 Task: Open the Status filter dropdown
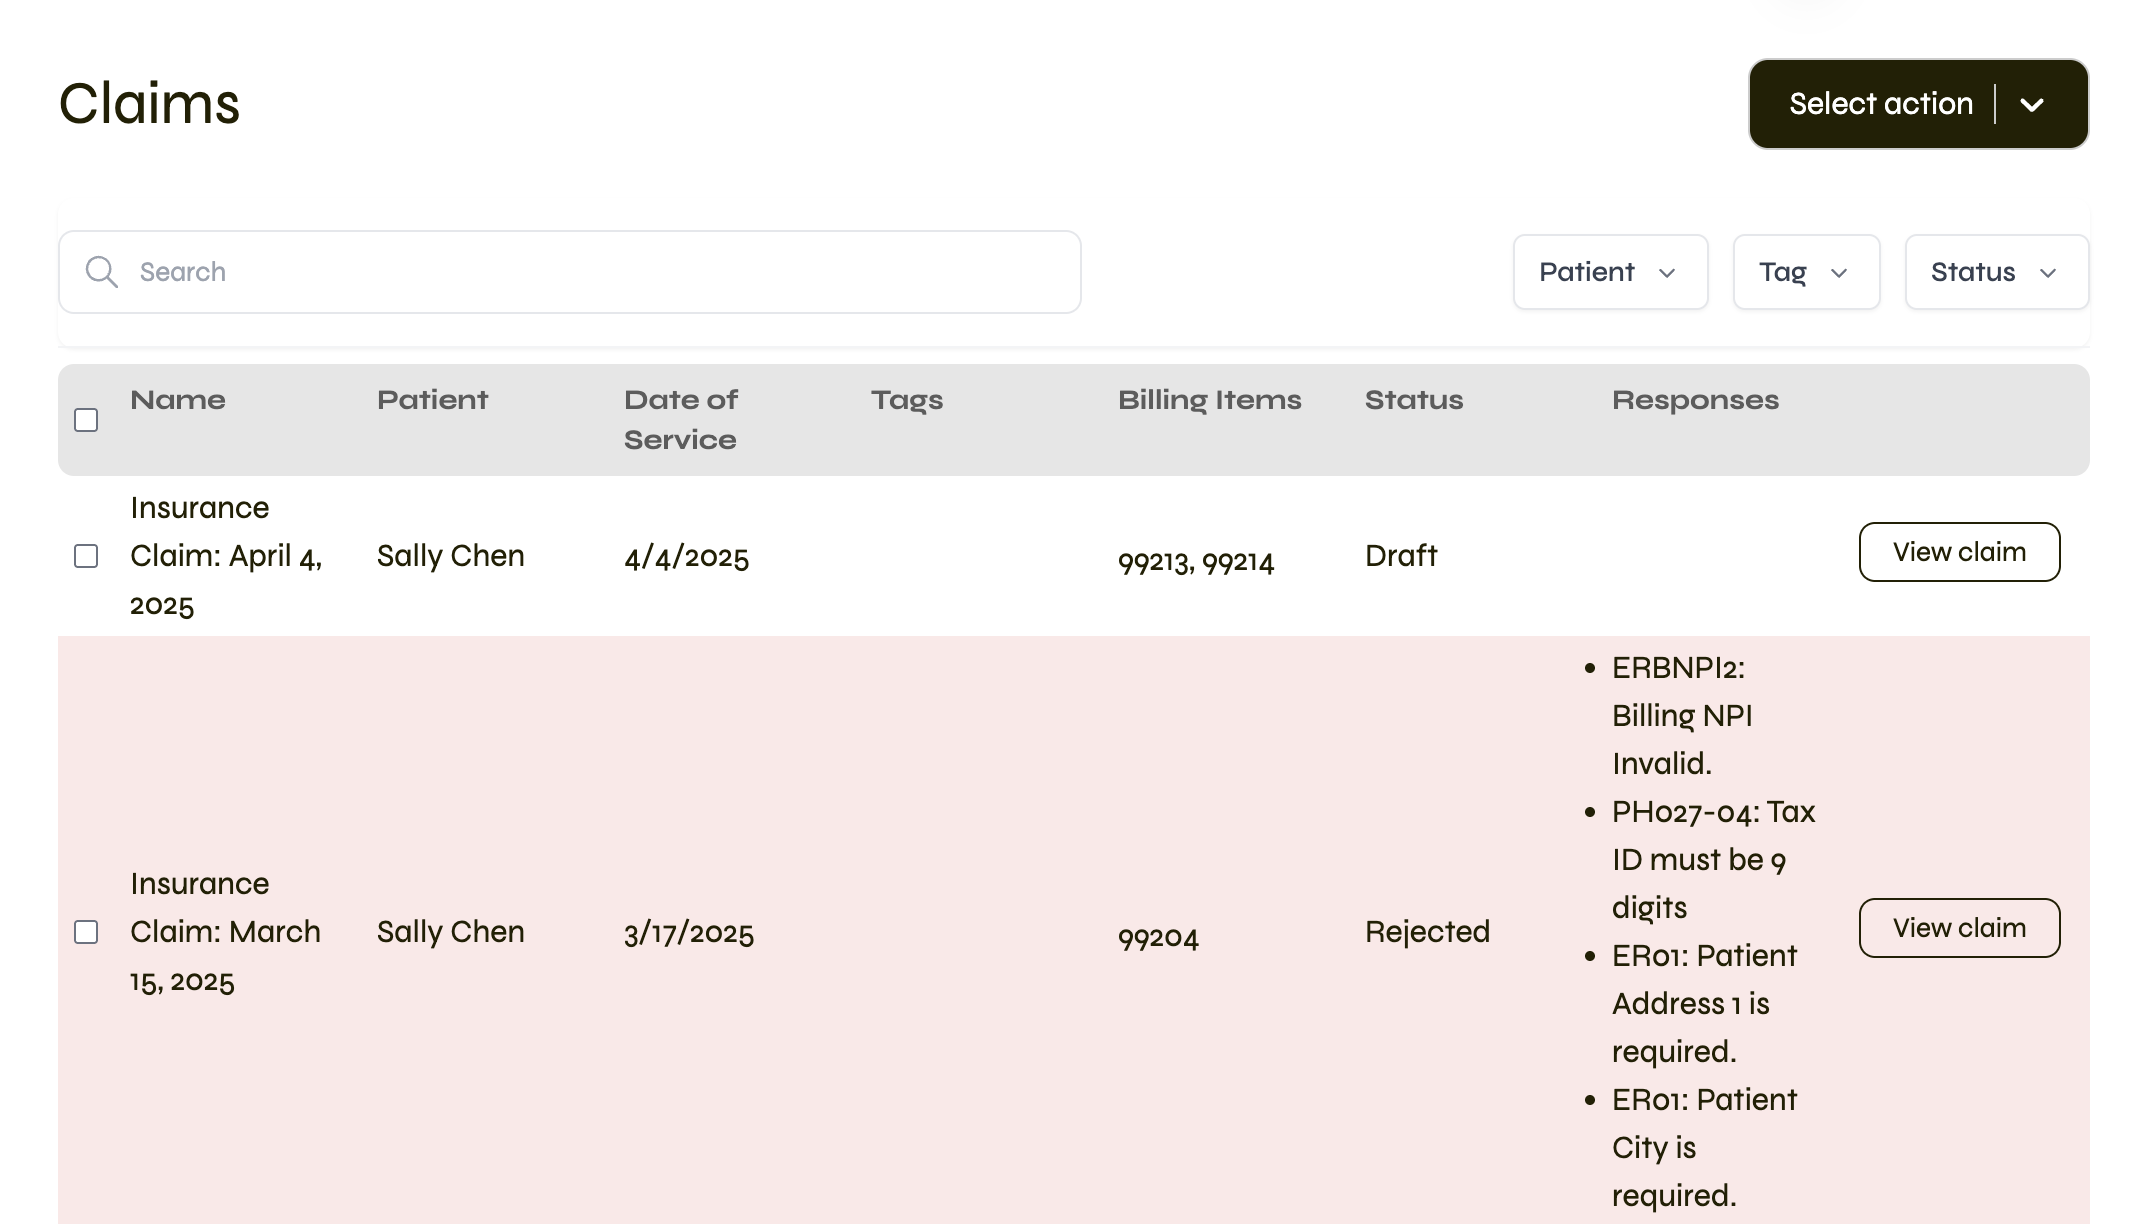pyautogui.click(x=1996, y=272)
